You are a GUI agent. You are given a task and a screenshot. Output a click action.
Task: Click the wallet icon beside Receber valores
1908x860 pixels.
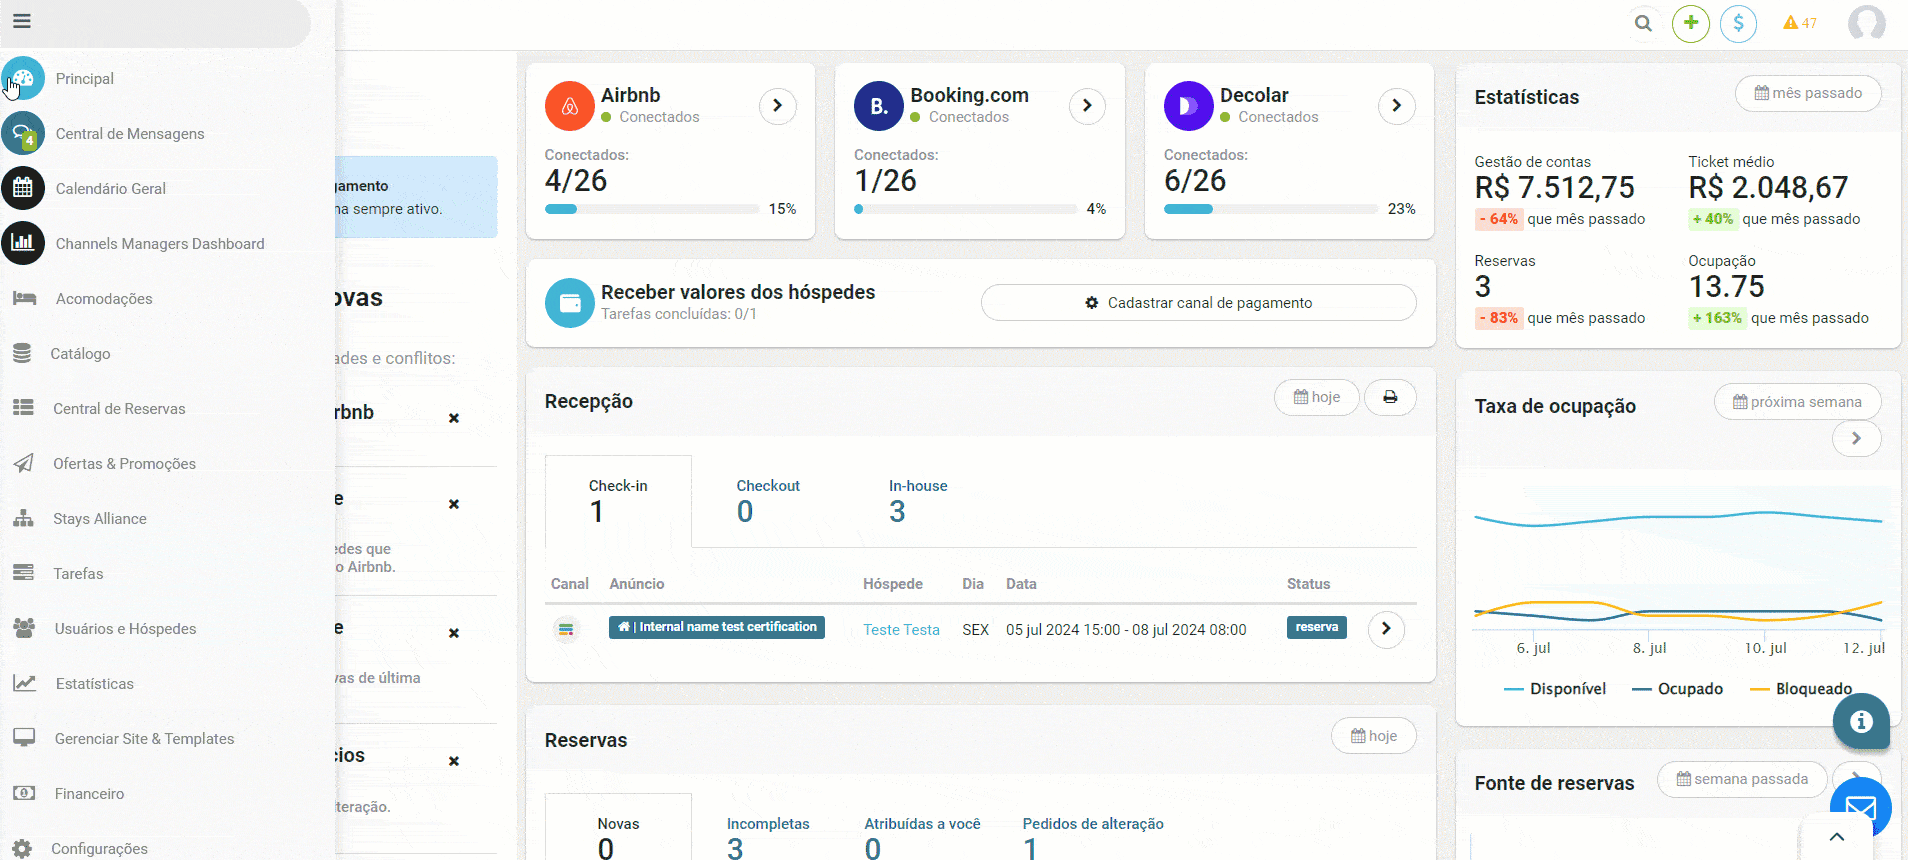(570, 303)
